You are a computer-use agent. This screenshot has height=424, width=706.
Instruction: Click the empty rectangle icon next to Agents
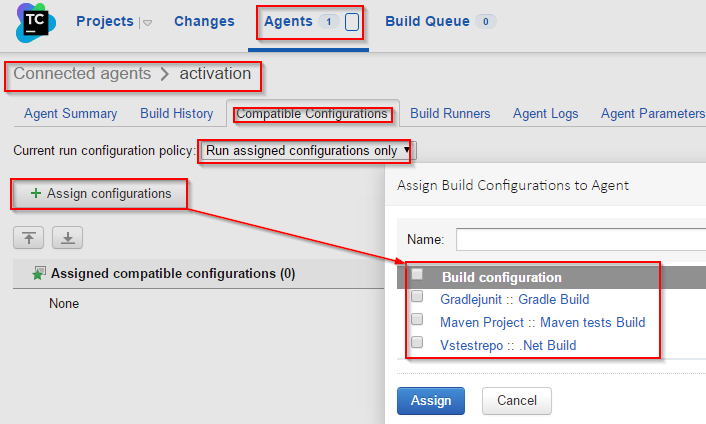tap(352, 22)
